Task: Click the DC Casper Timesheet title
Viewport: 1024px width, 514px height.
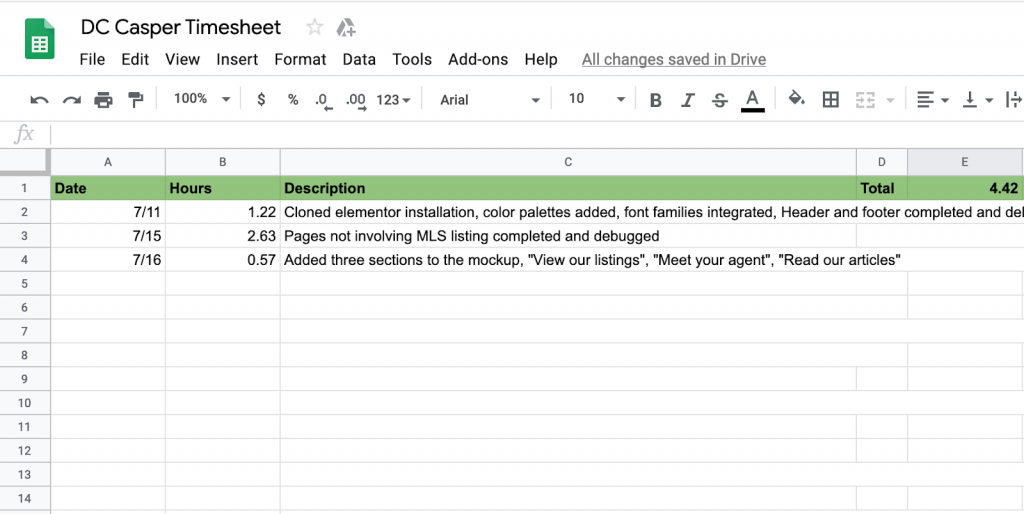Action: [181, 27]
